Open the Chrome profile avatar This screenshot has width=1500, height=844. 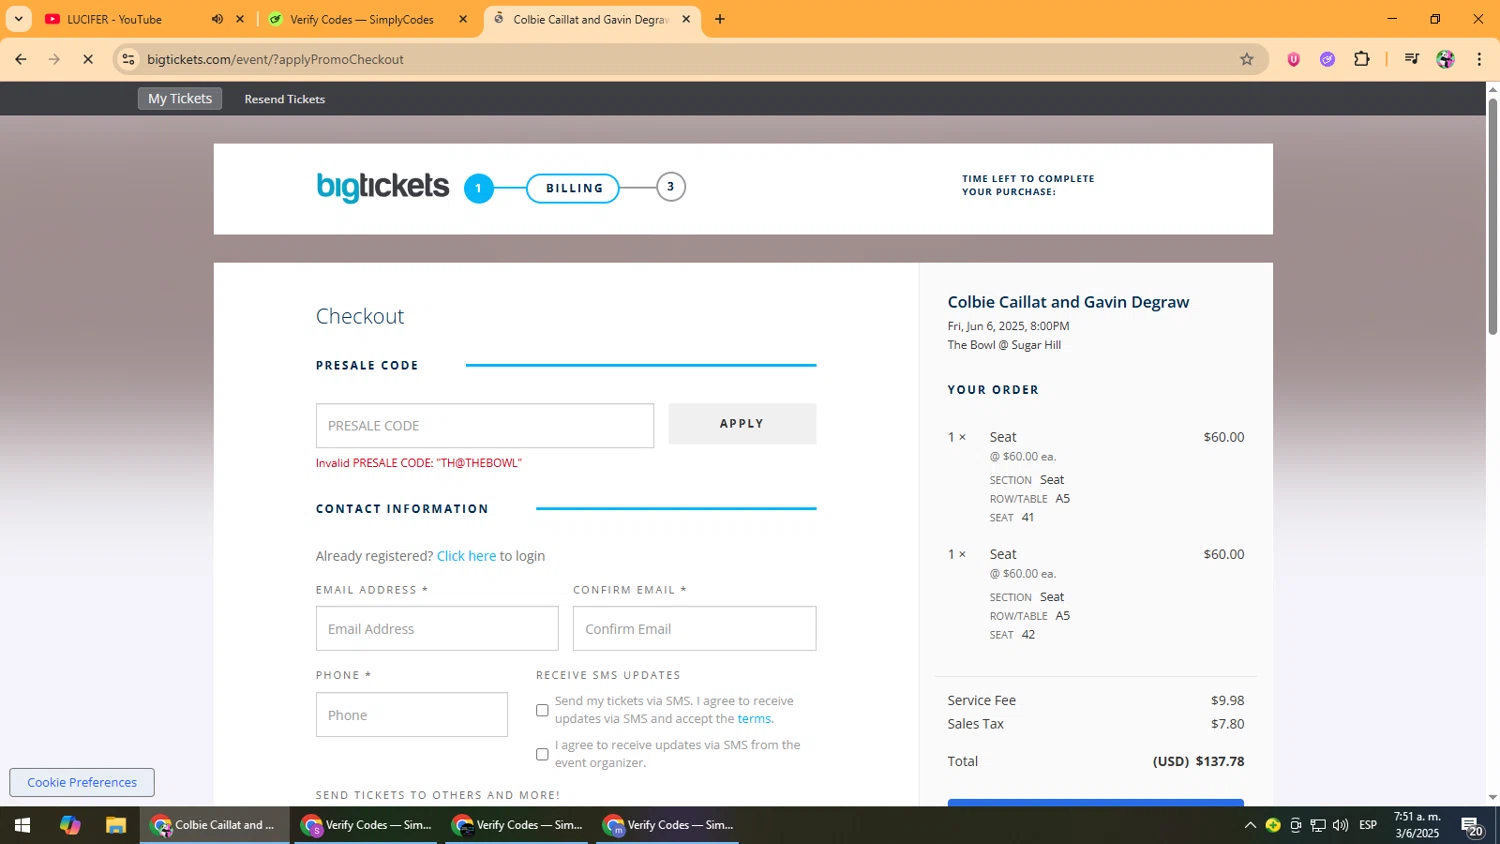coord(1445,59)
